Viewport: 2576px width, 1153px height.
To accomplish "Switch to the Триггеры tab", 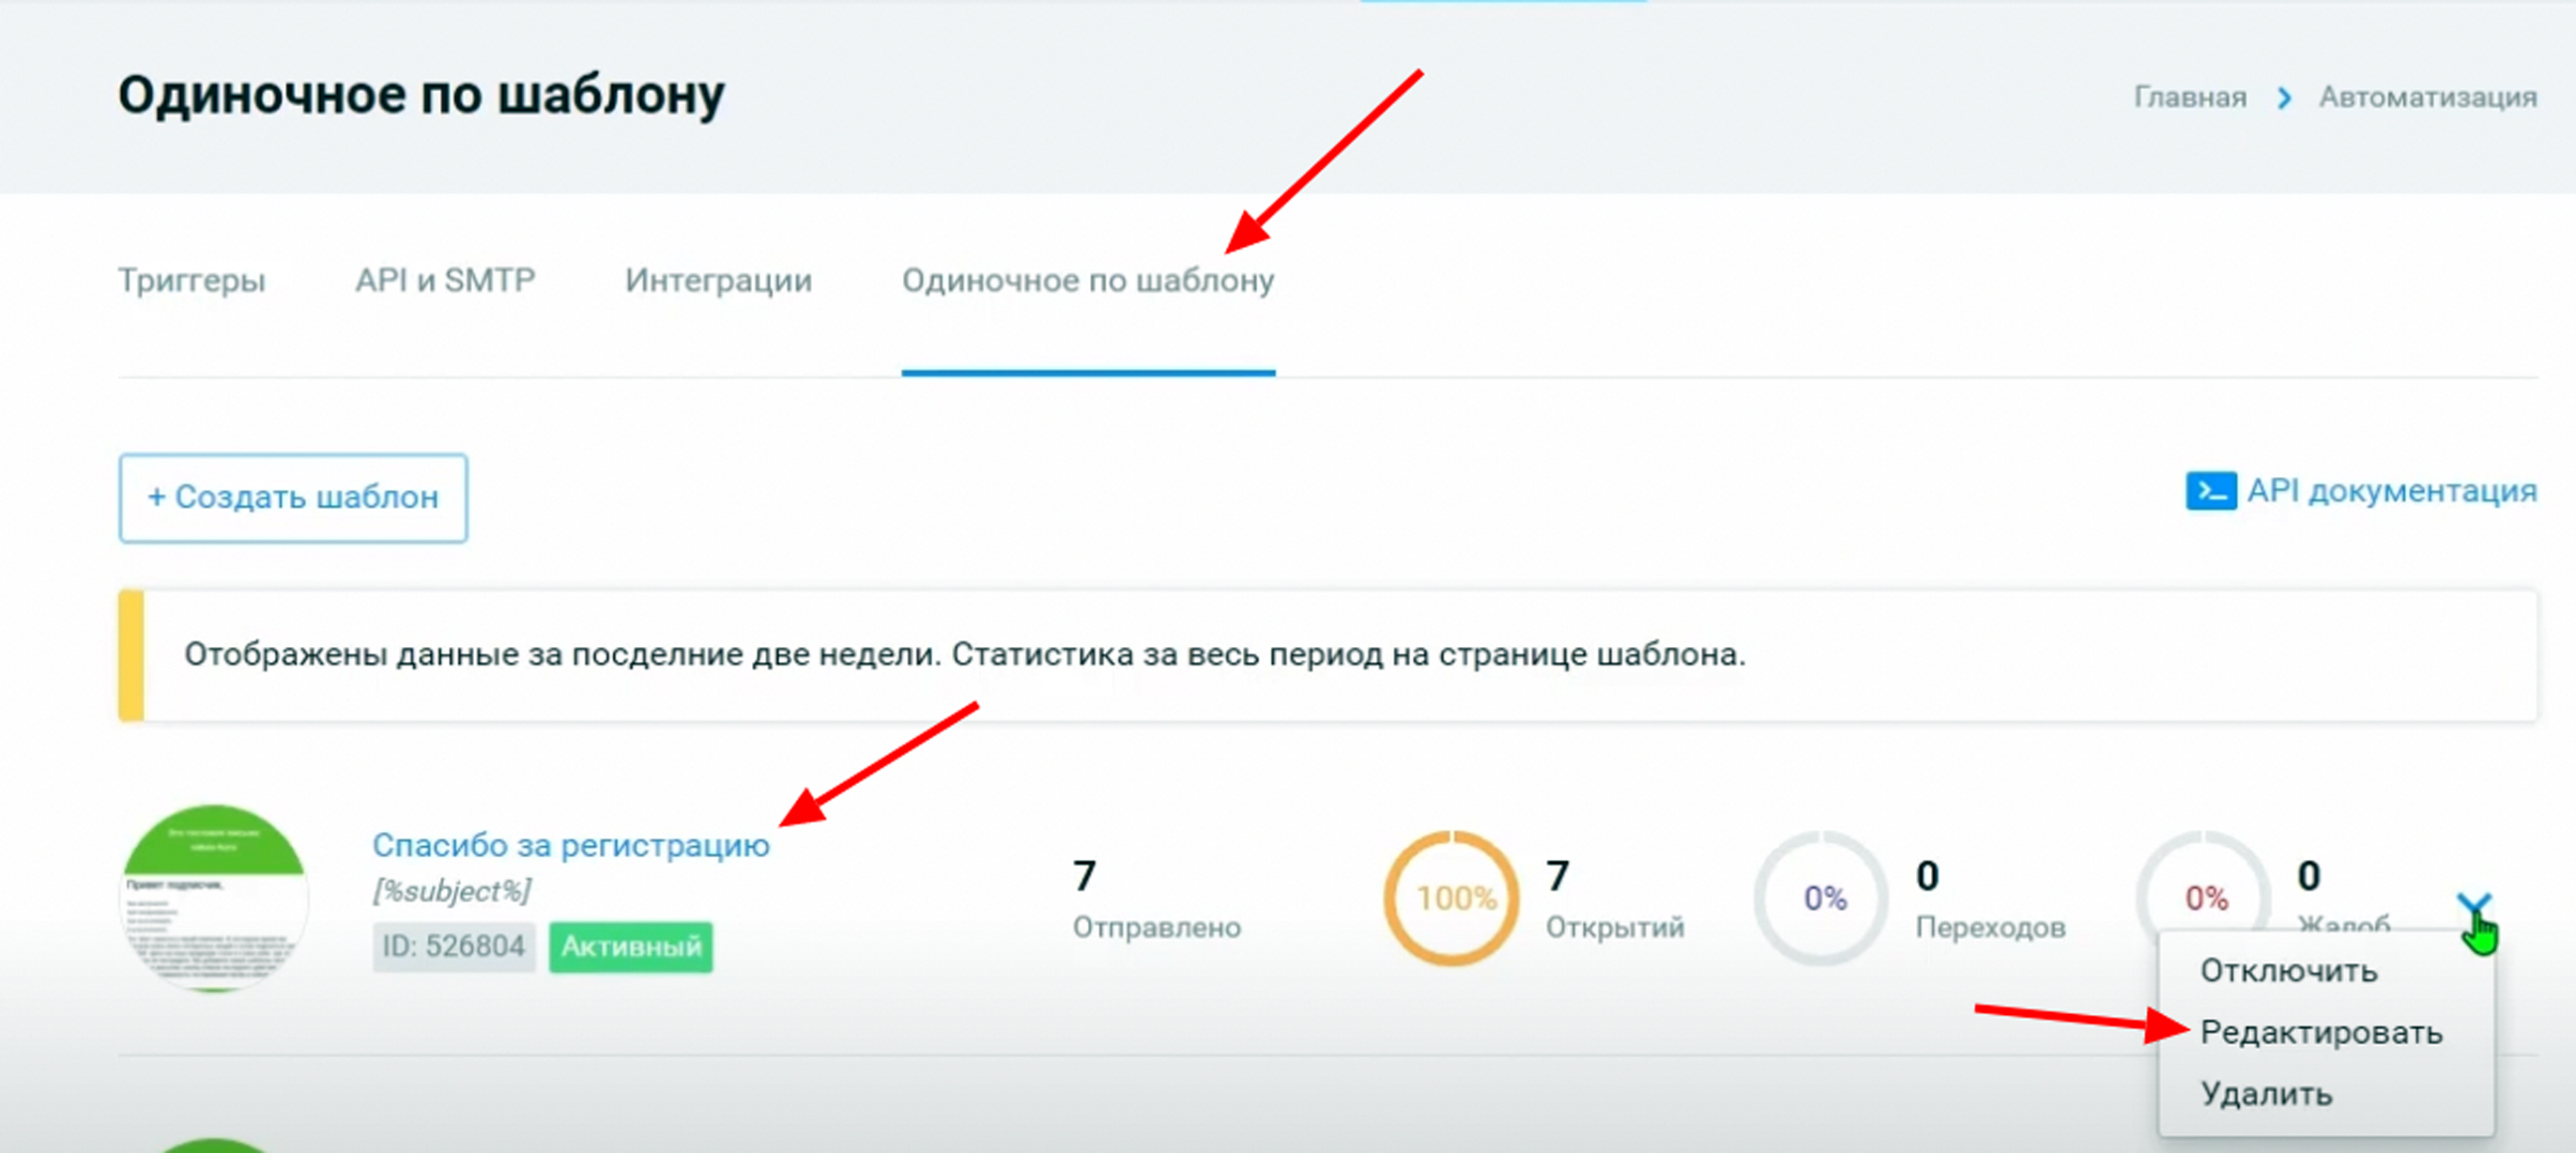I will [192, 280].
